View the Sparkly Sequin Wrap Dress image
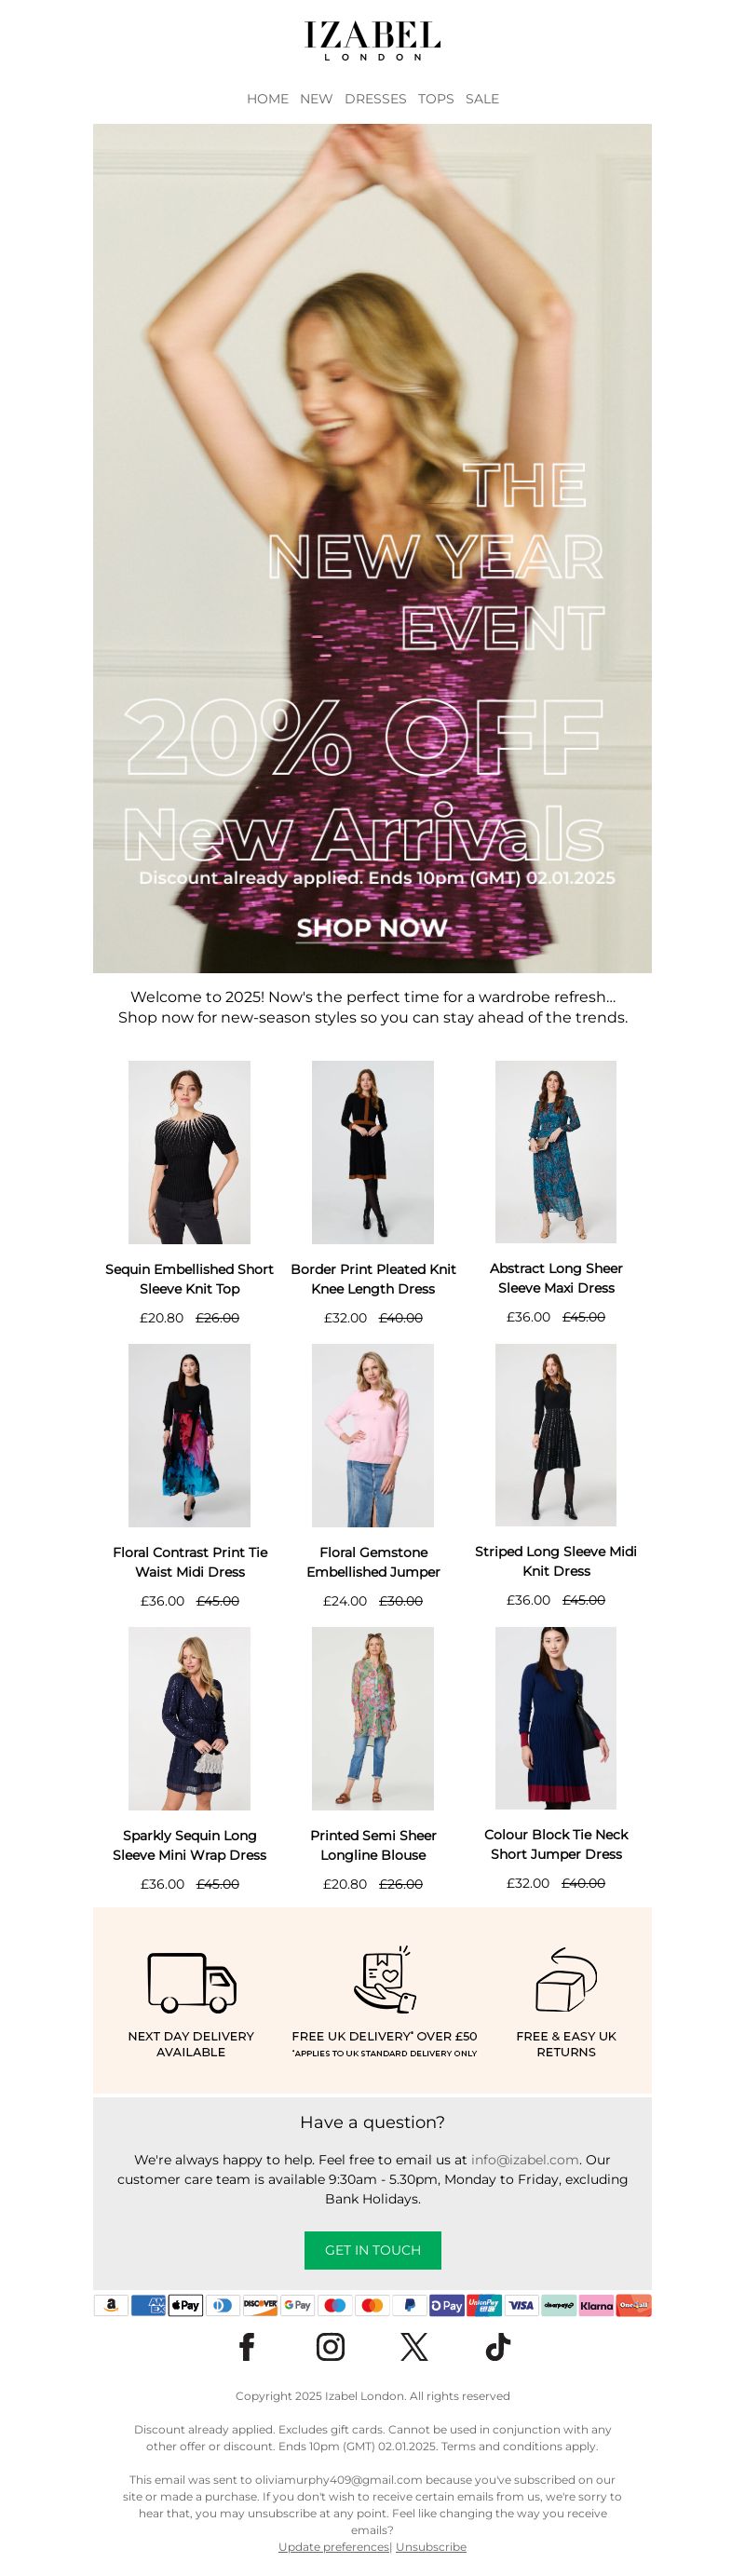This screenshot has height=2576, width=745. (189, 1718)
